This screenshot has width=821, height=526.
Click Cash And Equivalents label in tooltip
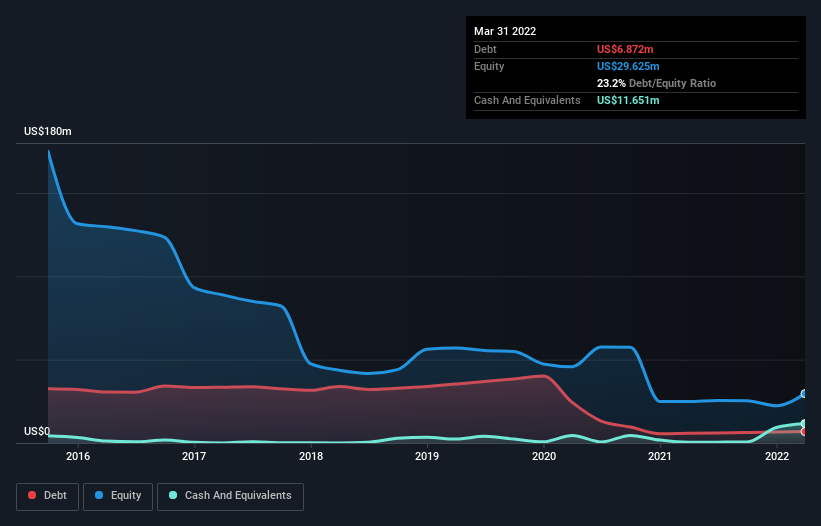527,100
